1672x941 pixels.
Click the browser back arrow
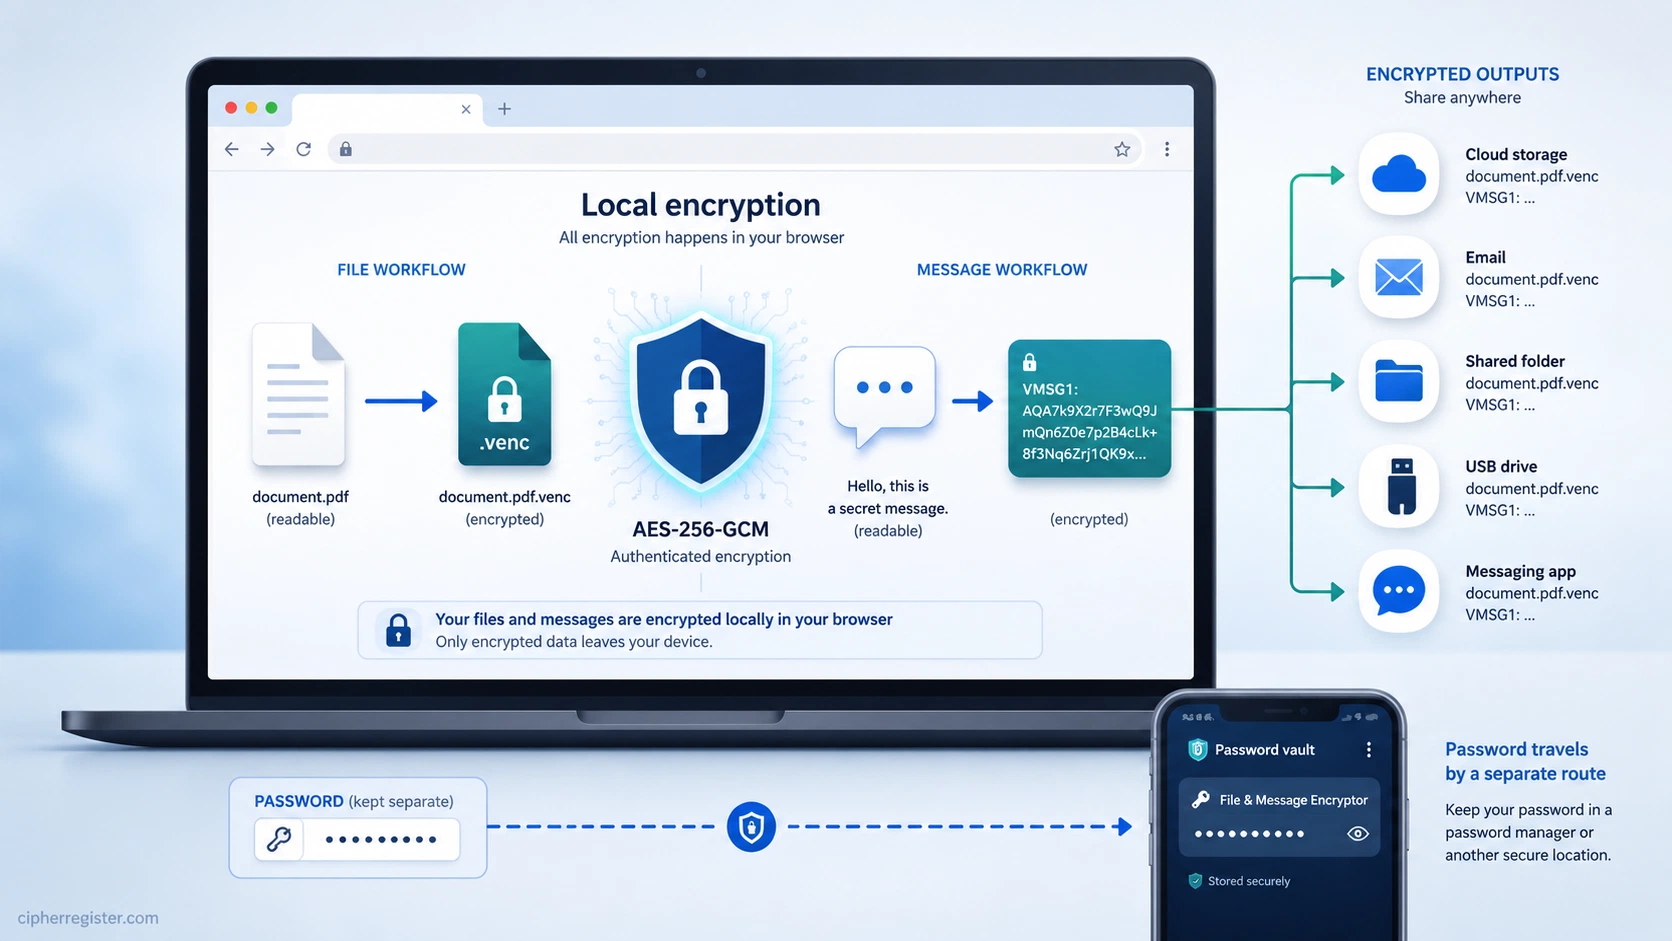(232, 149)
